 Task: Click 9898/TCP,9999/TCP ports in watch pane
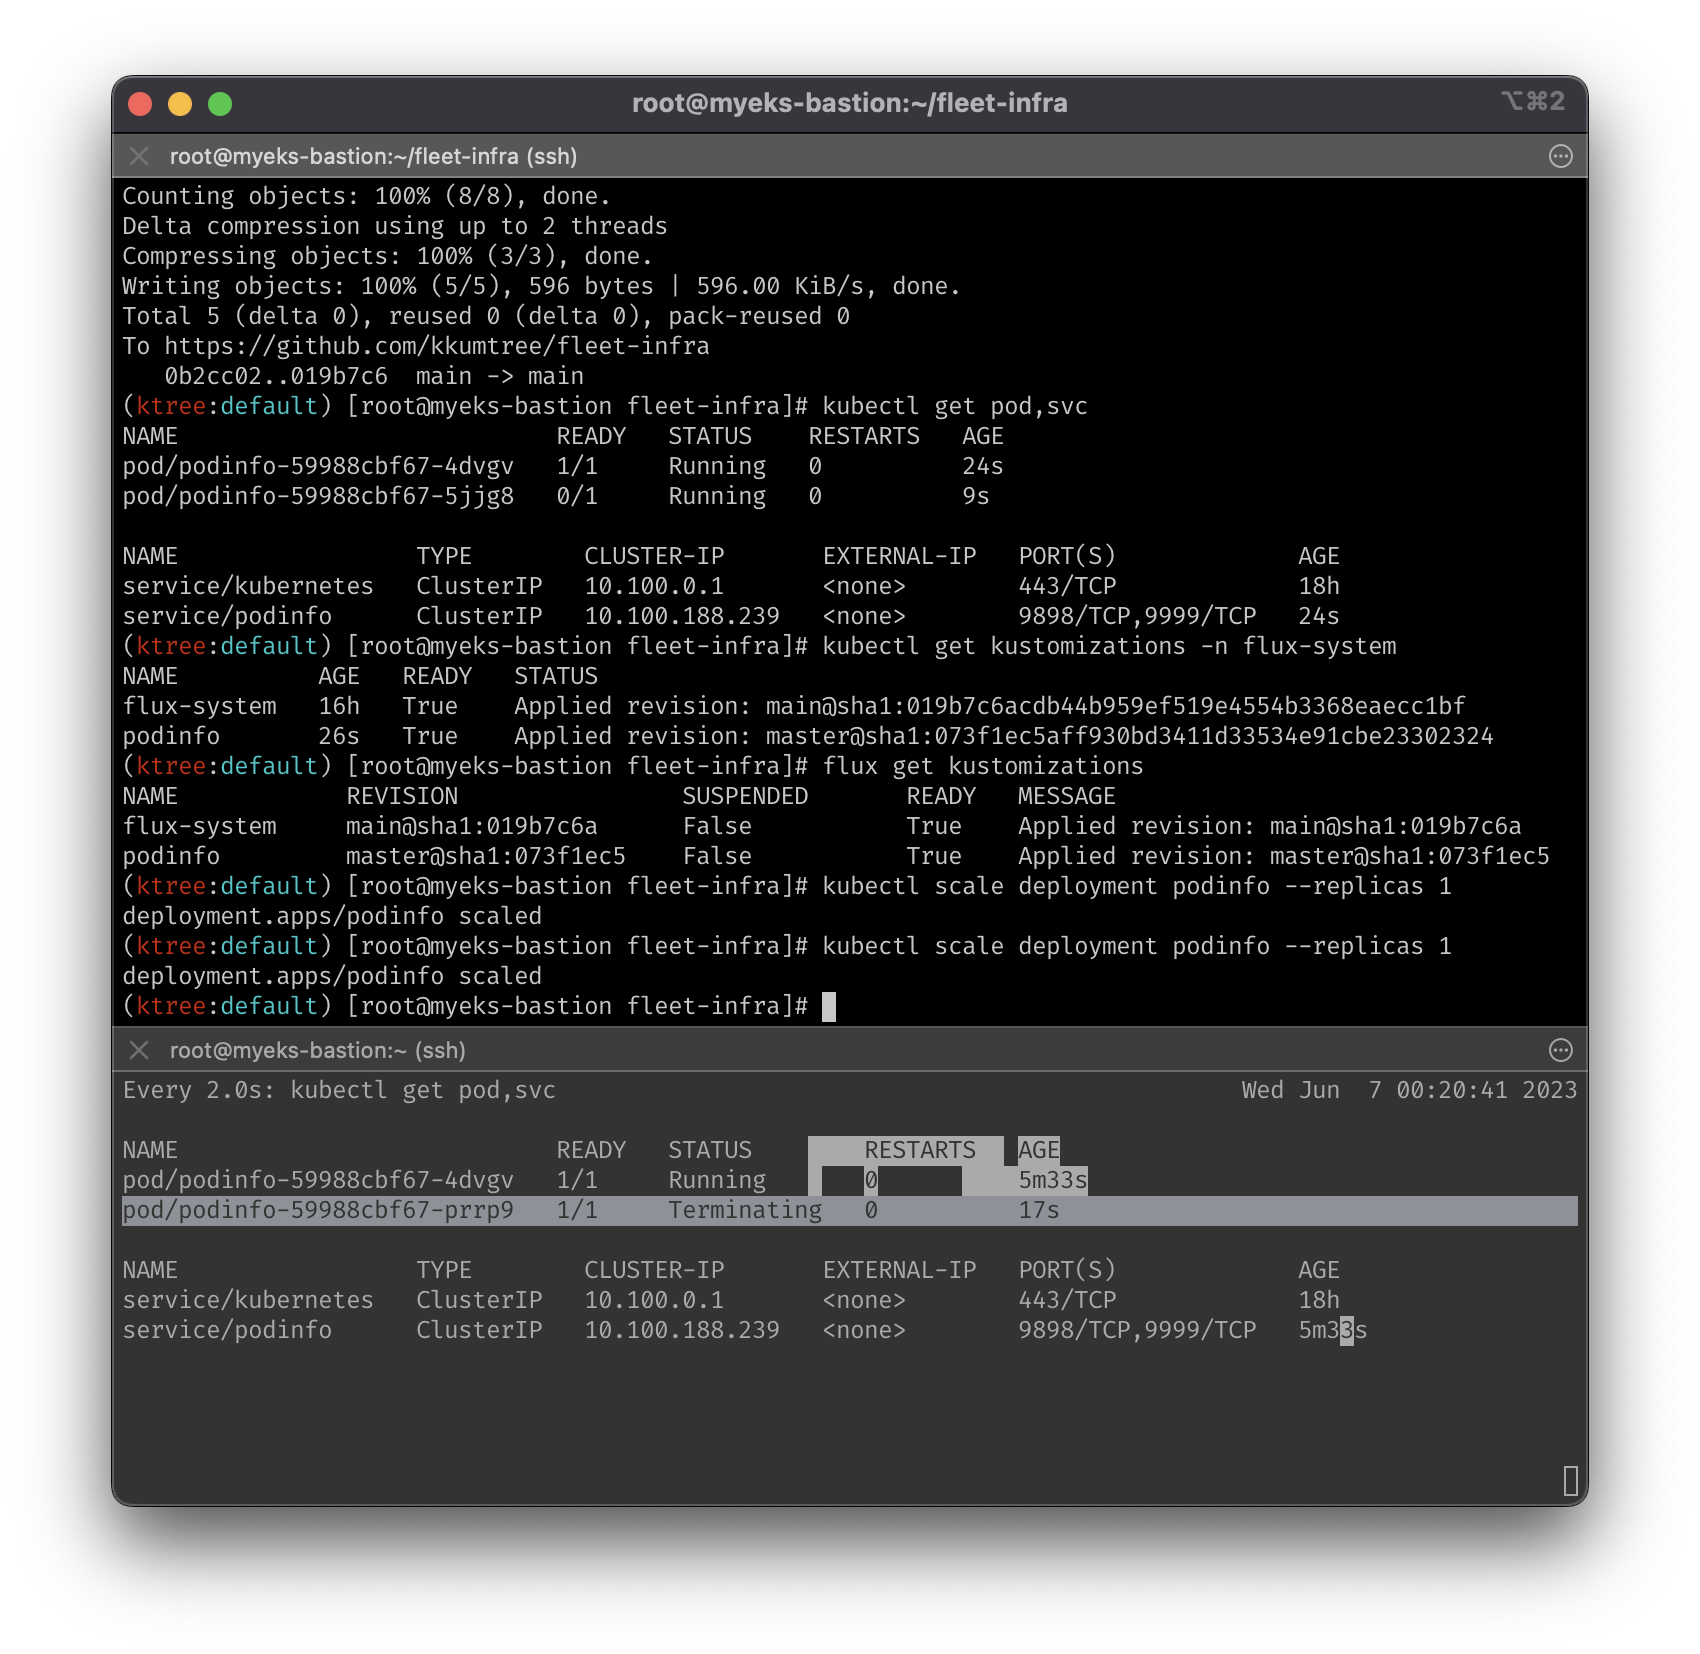pos(1137,1330)
